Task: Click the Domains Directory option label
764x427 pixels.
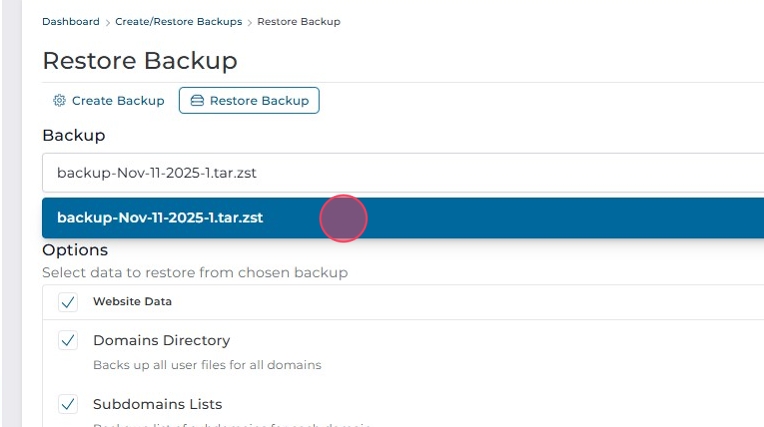Action: [x=161, y=340]
